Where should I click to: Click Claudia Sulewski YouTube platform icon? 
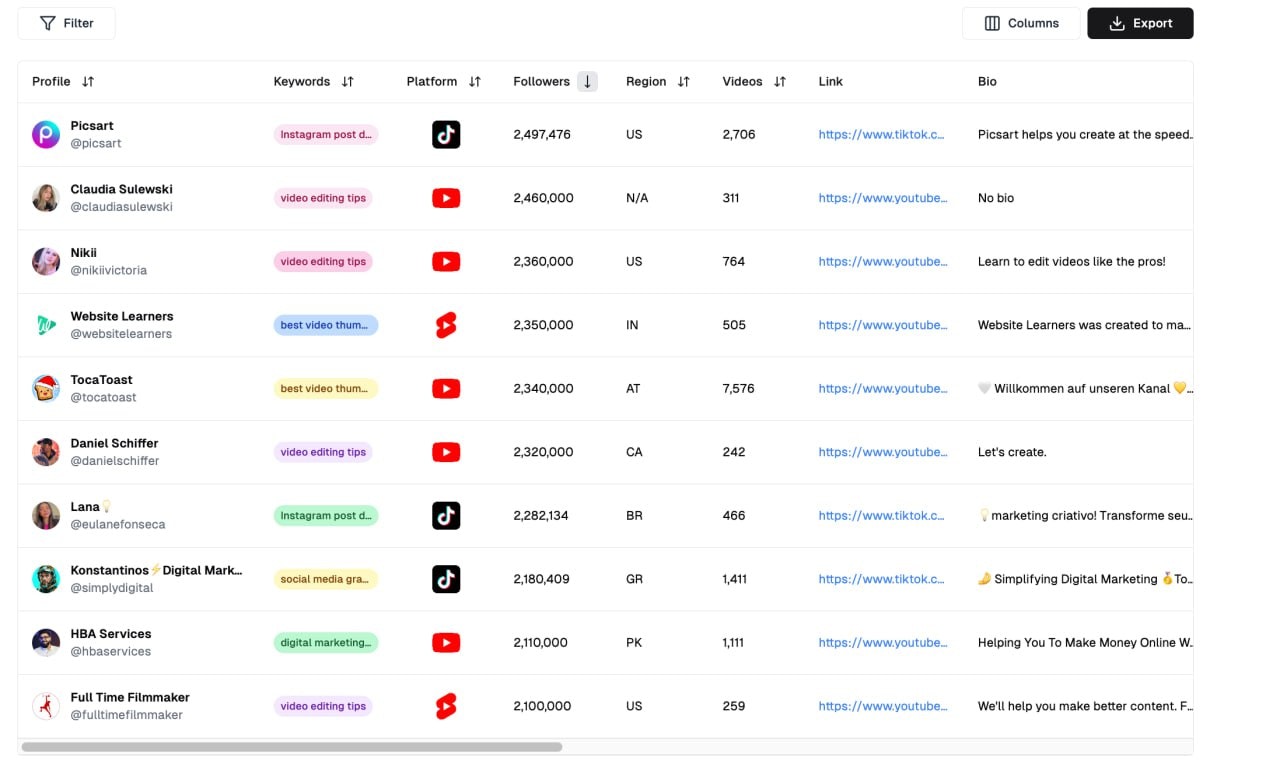point(446,198)
